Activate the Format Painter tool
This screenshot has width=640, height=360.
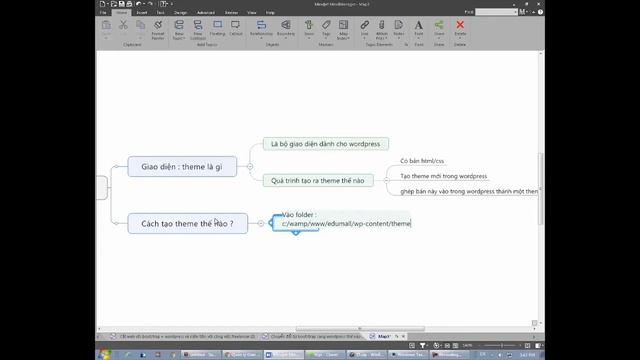[x=158, y=30]
